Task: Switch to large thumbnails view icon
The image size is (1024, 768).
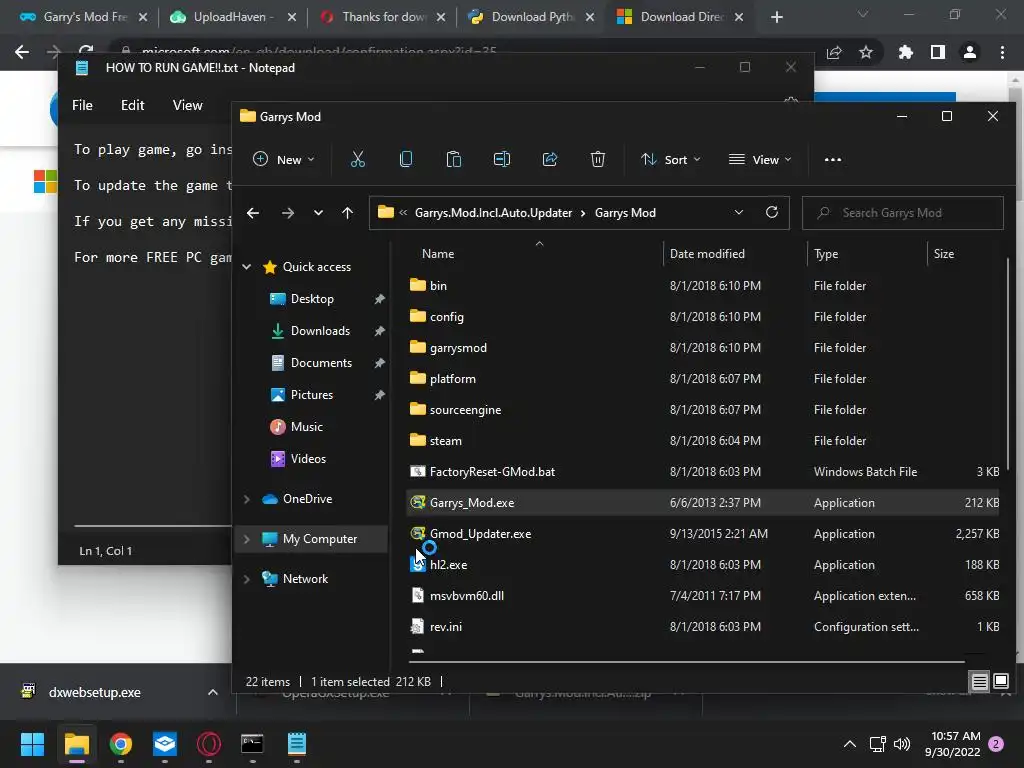Action: [x=1000, y=682]
